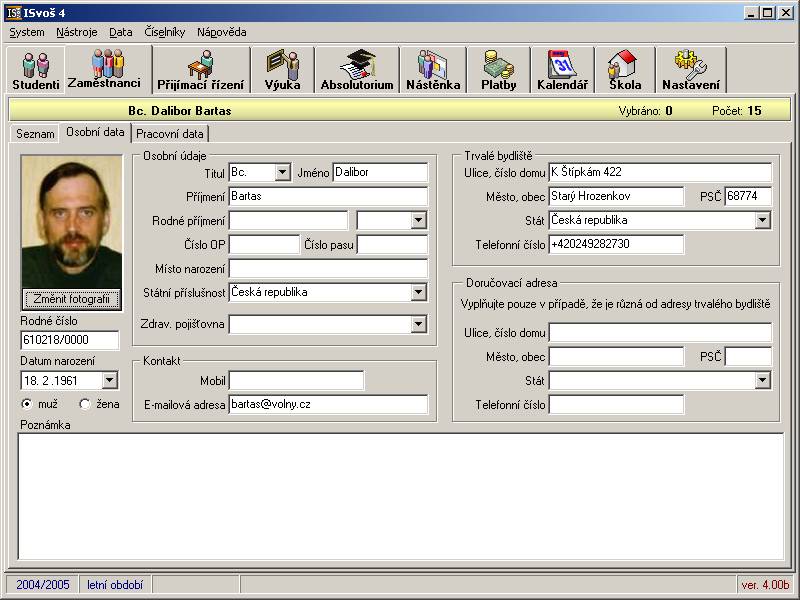Open the Platby payments module
The image size is (800, 600).
click(498, 70)
